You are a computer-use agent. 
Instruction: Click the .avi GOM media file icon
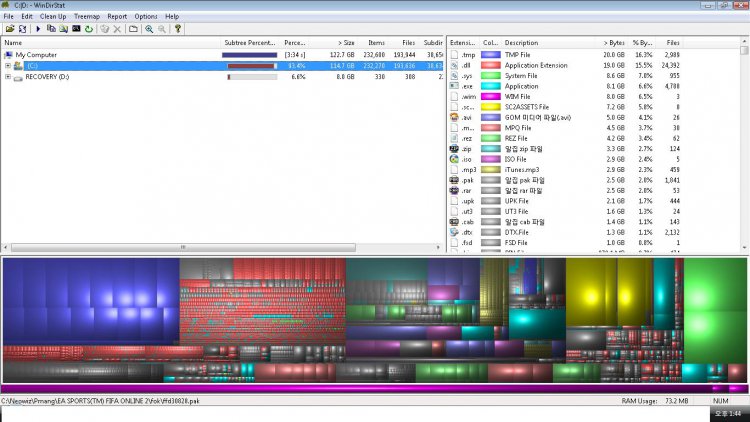point(454,117)
